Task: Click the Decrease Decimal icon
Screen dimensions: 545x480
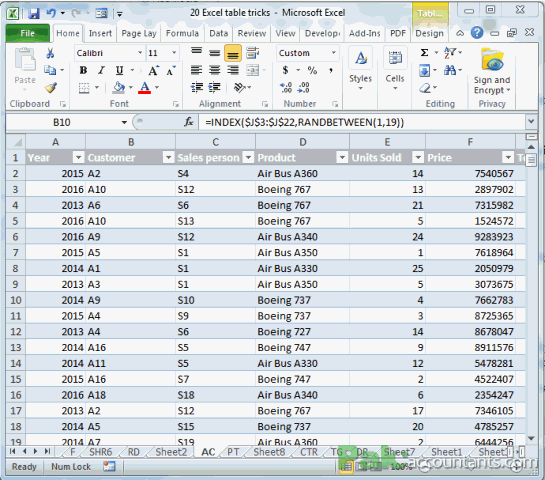Action: tap(303, 88)
